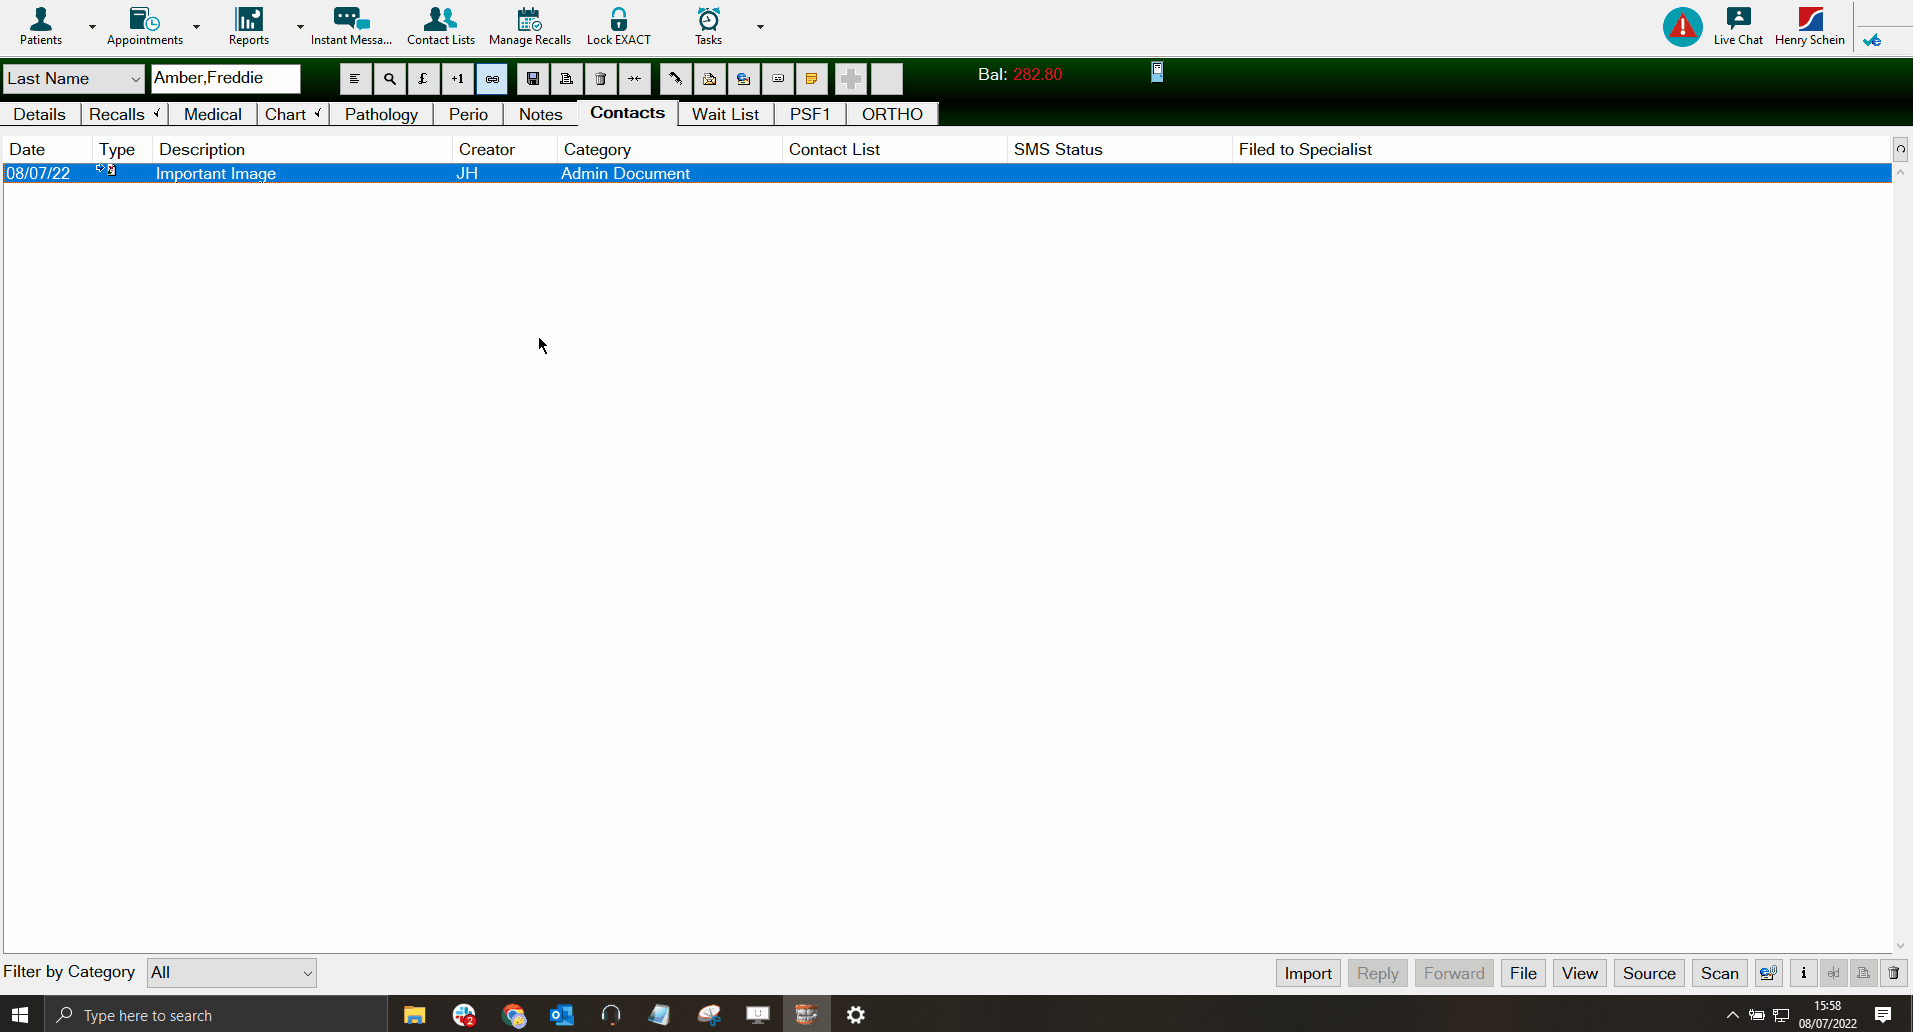
Task: Click the email attachment icon near Scan
Action: coord(1769,973)
